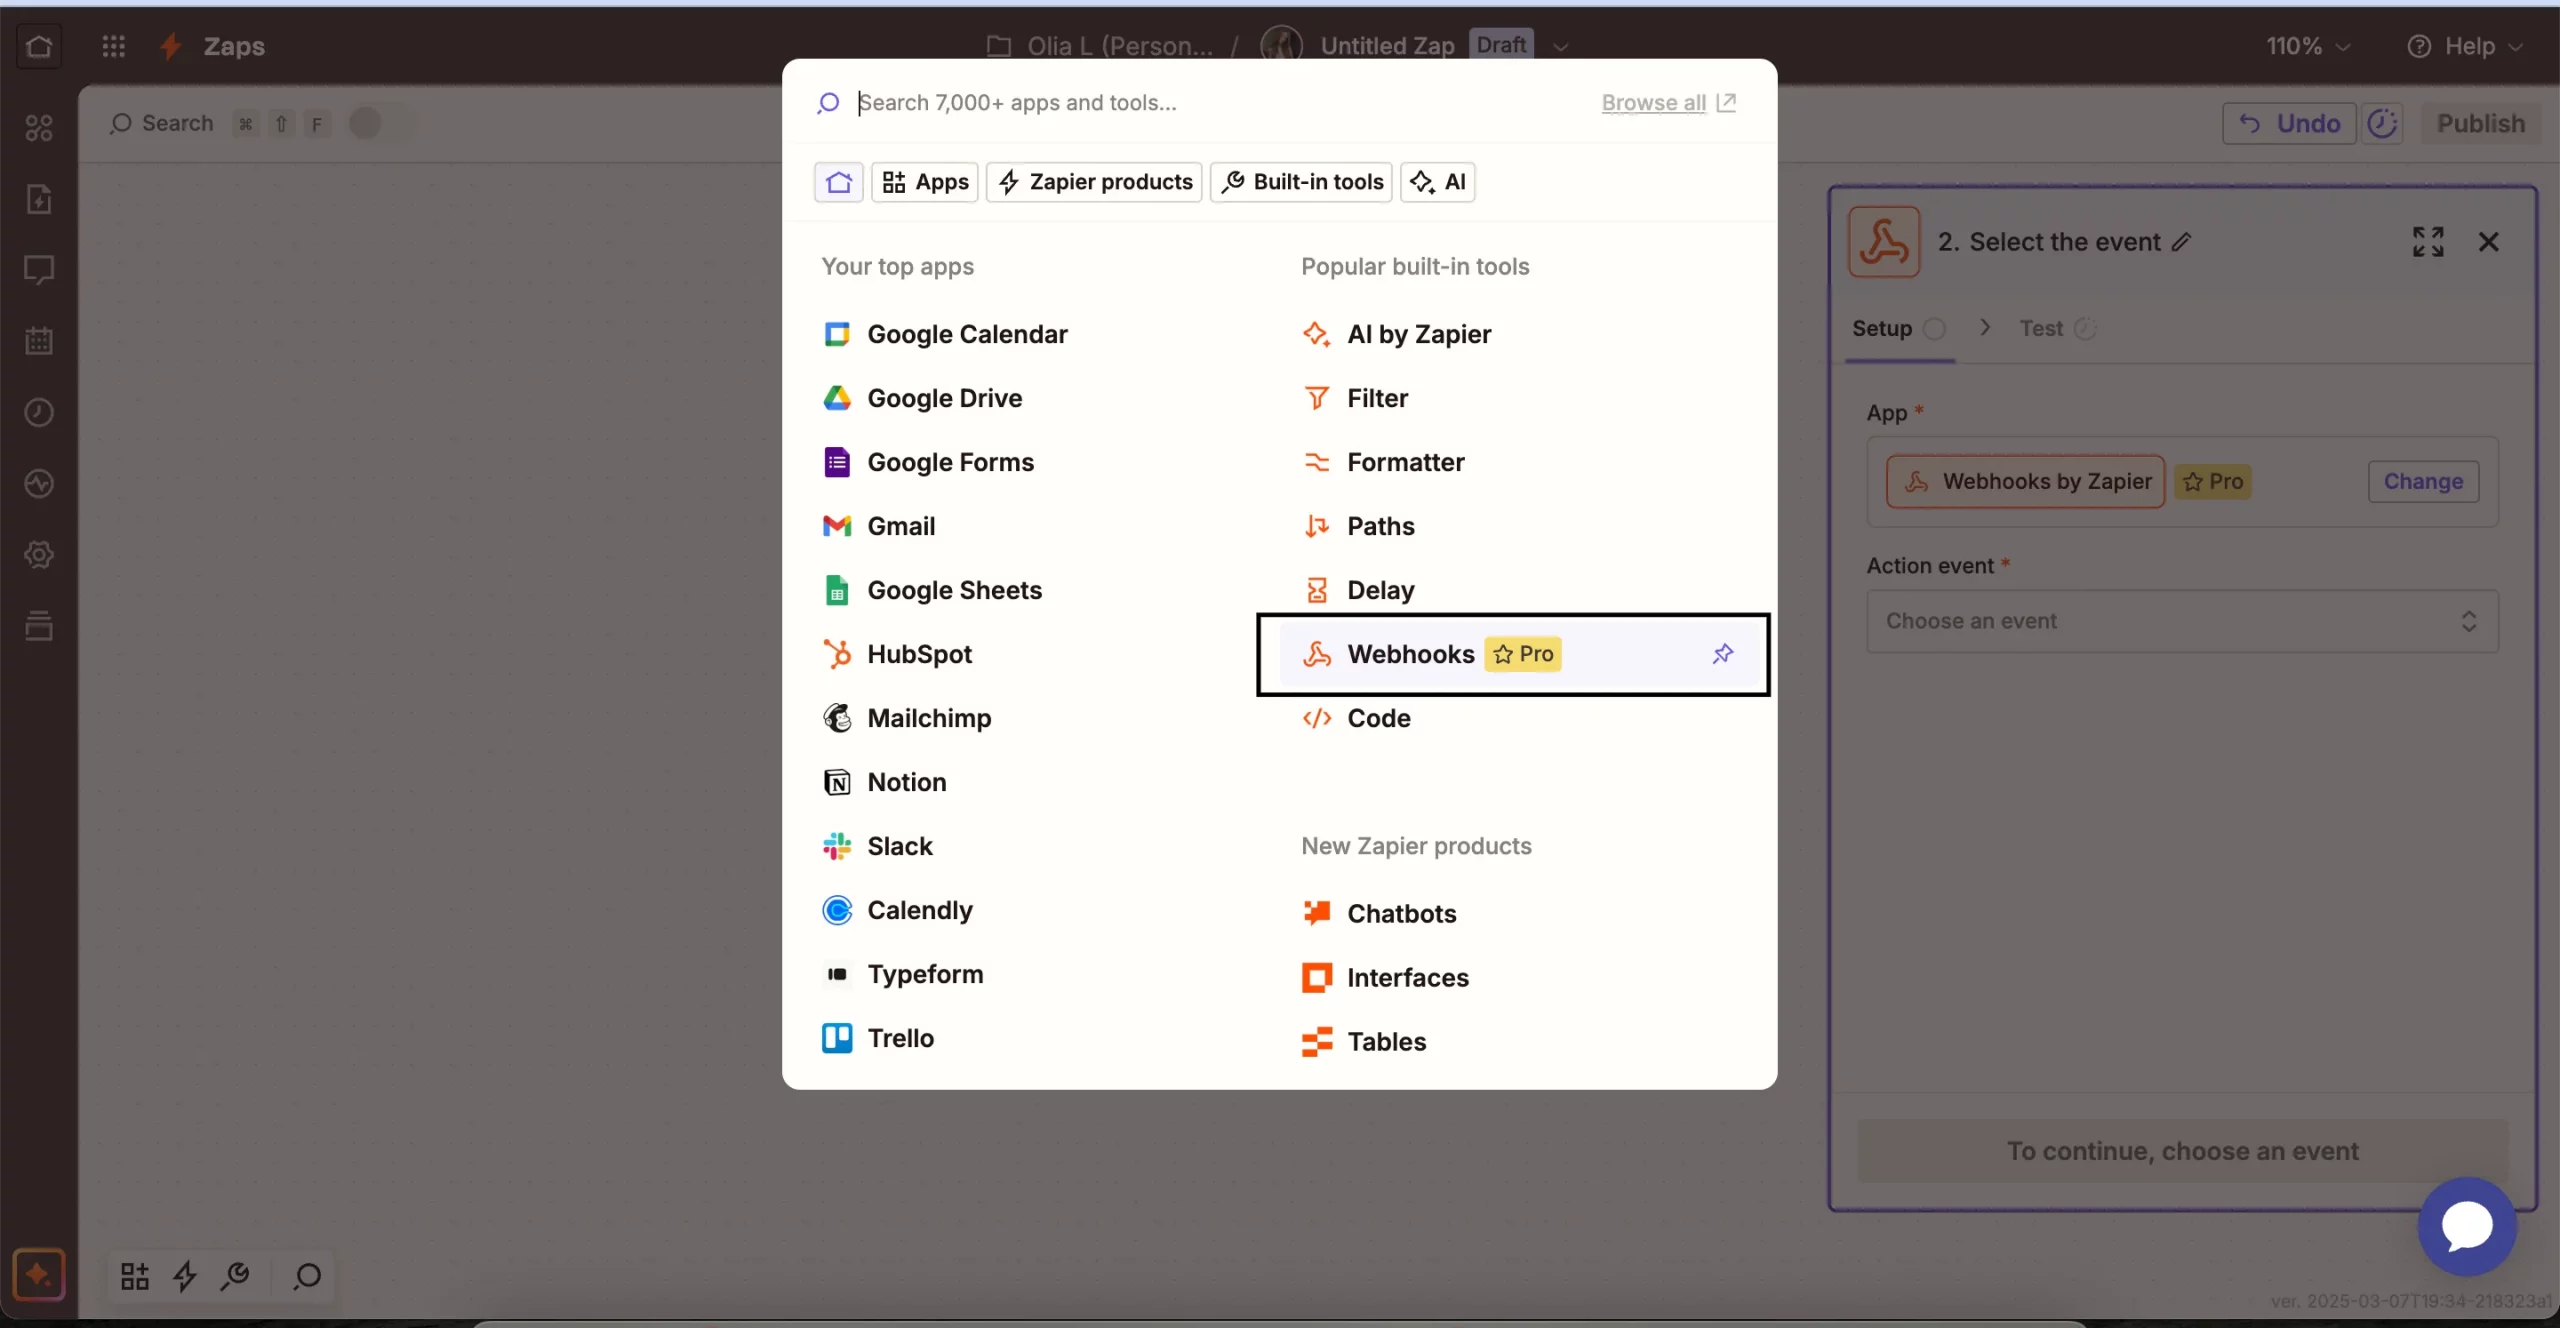The width and height of the screenshot is (2560, 1328).
Task: Open the left sidebar notes comment icon
Action: (39, 270)
